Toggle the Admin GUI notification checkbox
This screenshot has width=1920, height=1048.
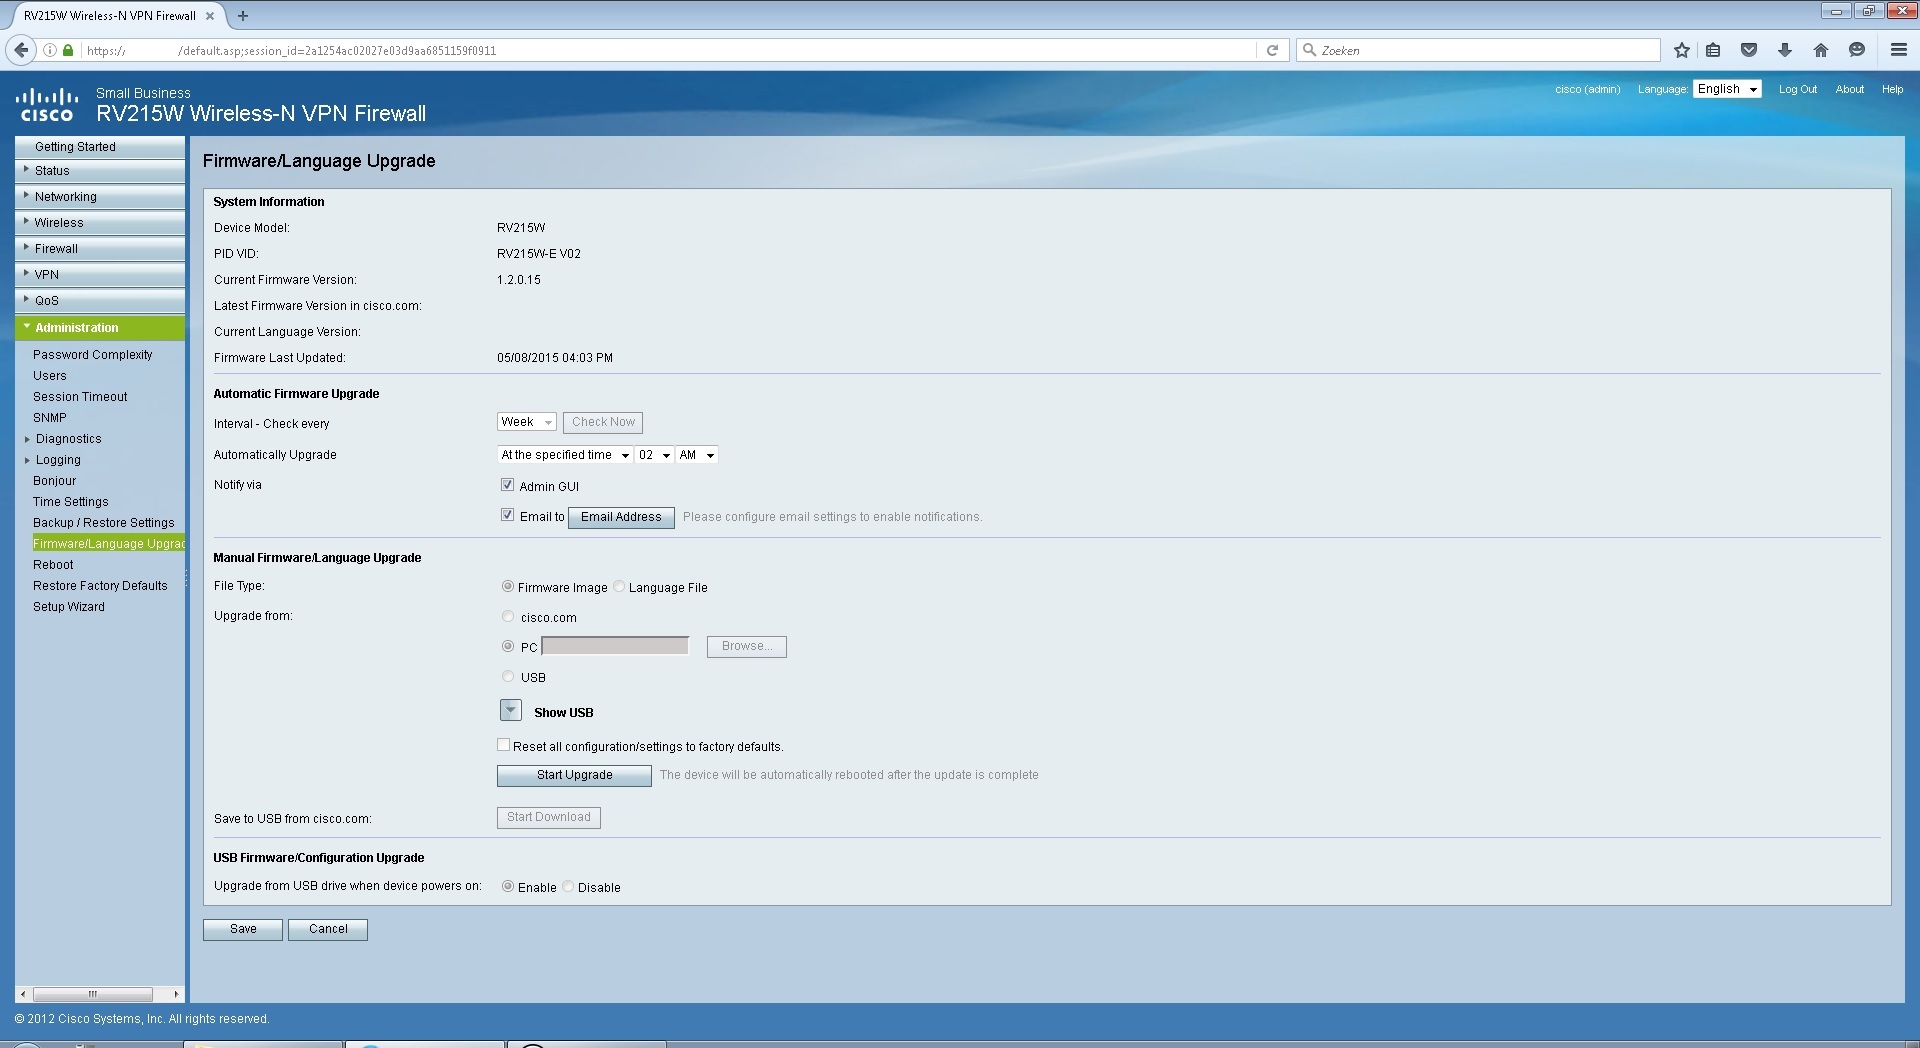tap(507, 485)
